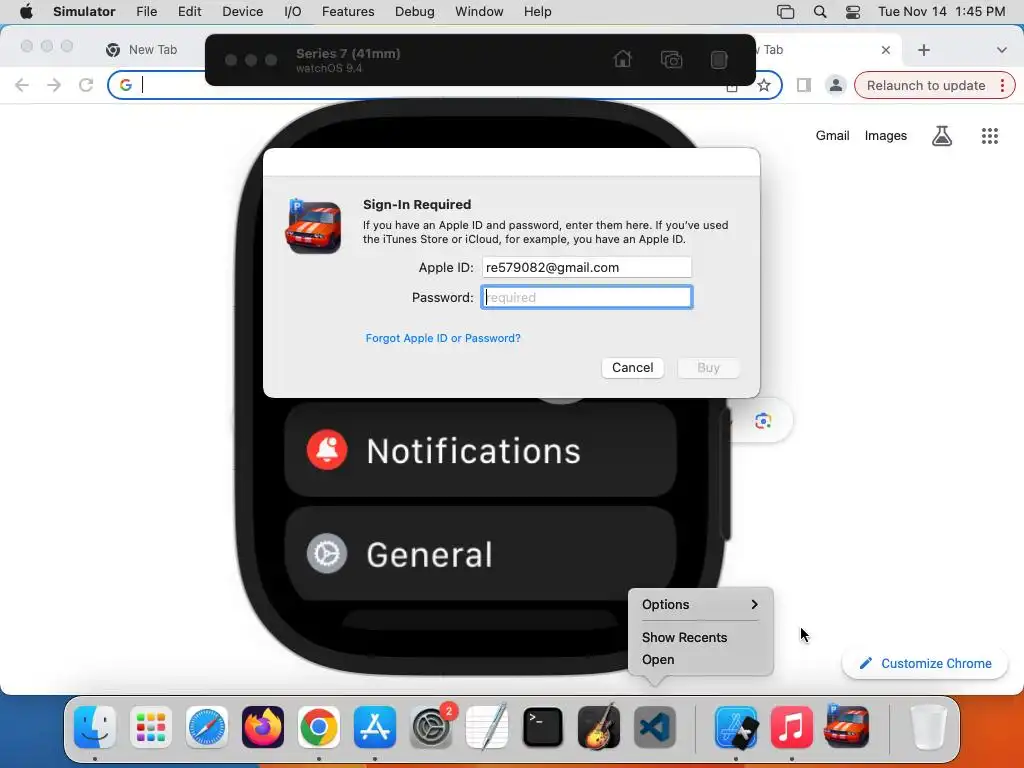1024x768 pixels.
Task: Open the Debug menu
Action: coord(415,12)
